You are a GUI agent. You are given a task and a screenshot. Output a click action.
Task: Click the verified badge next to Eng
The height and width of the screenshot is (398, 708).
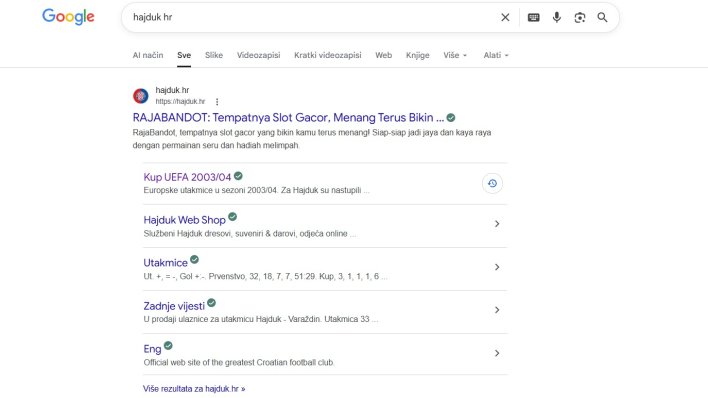(168, 346)
